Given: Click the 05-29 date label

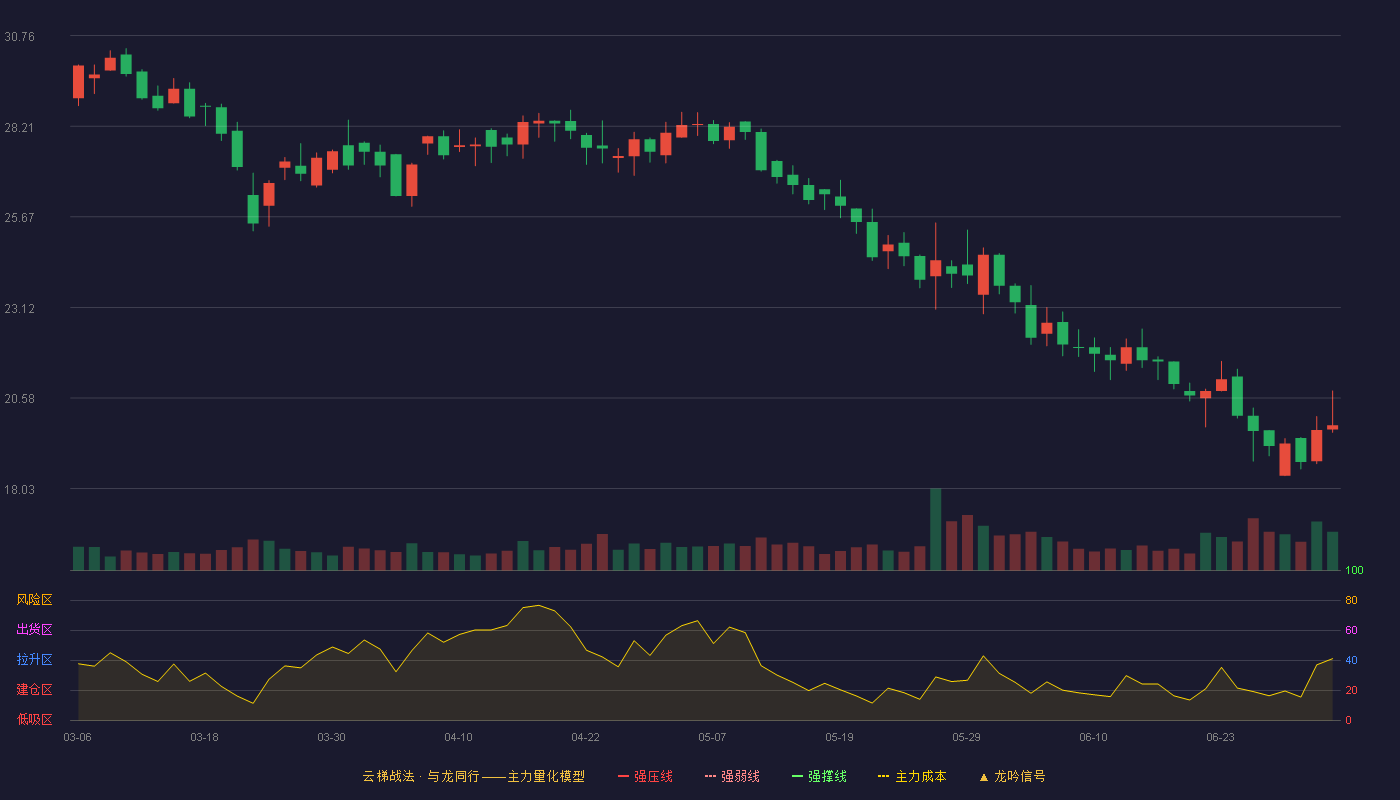Looking at the screenshot, I should tap(966, 737).
